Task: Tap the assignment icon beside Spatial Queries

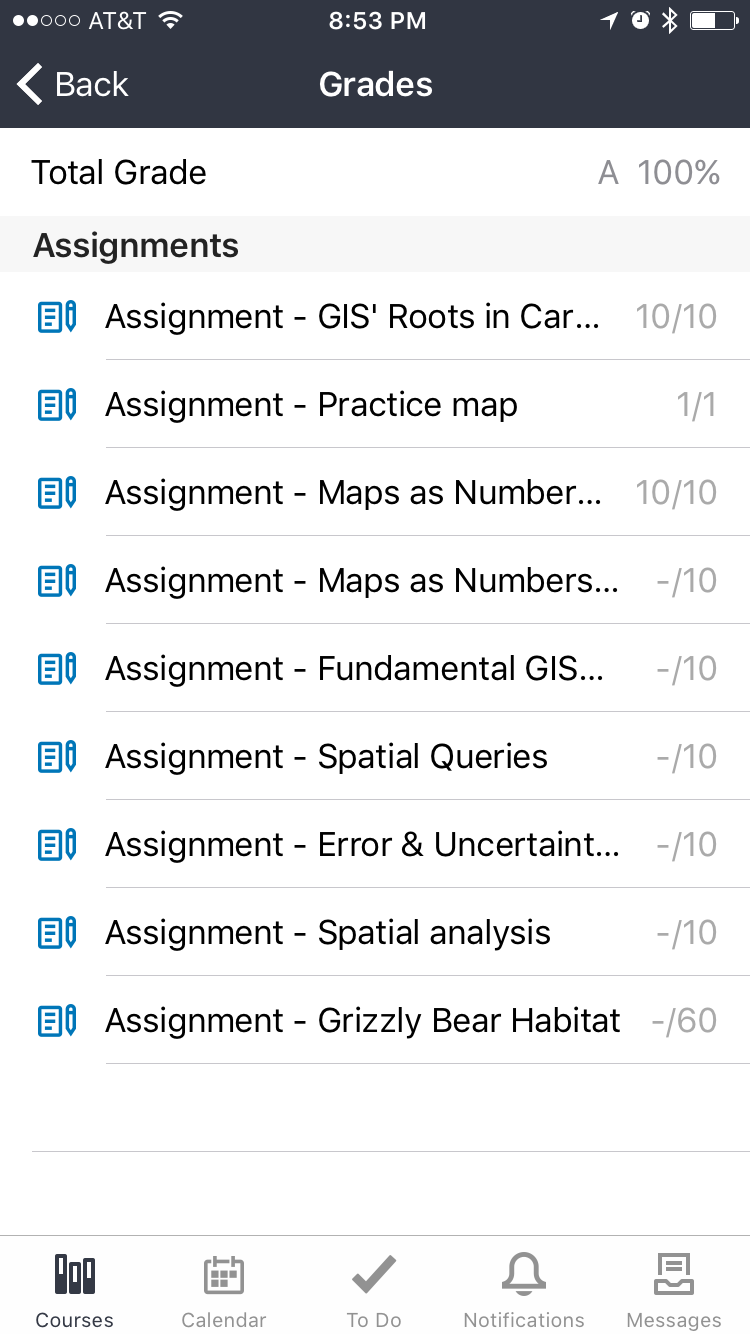Action: [x=57, y=757]
